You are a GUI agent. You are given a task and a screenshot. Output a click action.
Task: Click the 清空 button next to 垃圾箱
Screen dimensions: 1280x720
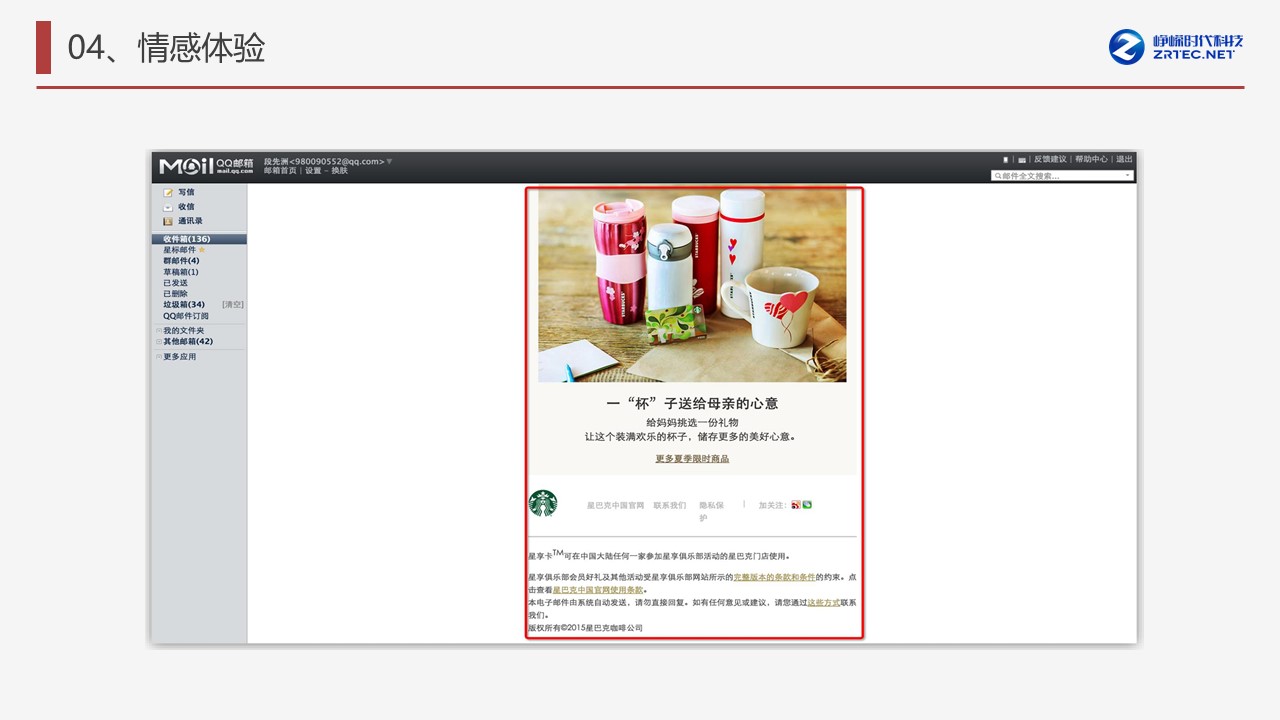pyautogui.click(x=233, y=305)
